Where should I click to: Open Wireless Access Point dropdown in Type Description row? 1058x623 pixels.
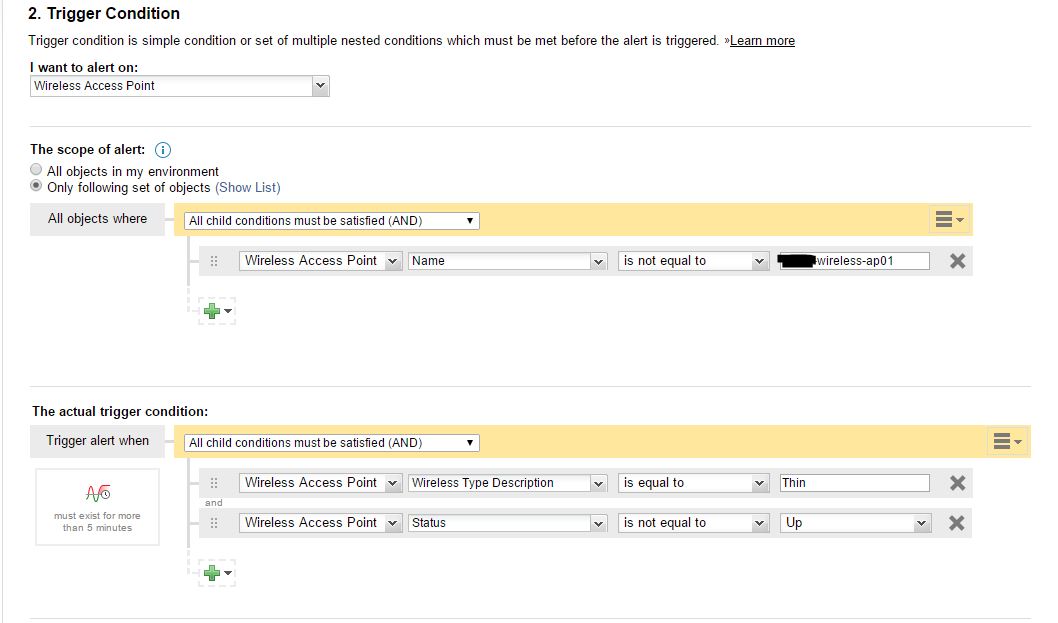click(321, 483)
